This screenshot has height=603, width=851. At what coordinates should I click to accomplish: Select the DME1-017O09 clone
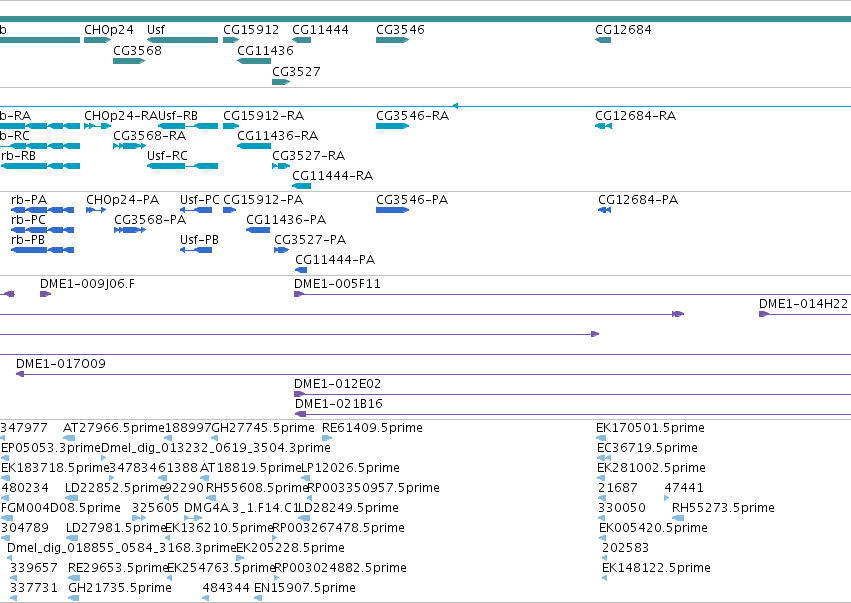(434, 374)
